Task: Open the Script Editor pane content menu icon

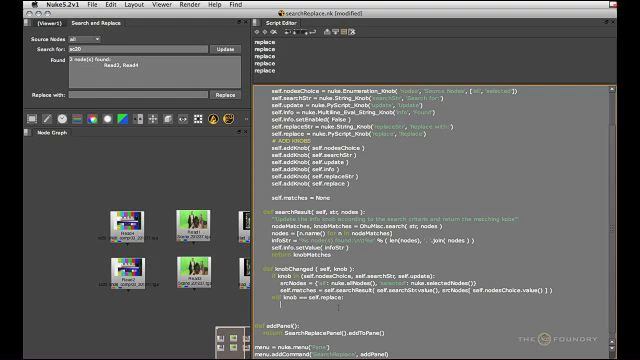Action: pos(256,23)
